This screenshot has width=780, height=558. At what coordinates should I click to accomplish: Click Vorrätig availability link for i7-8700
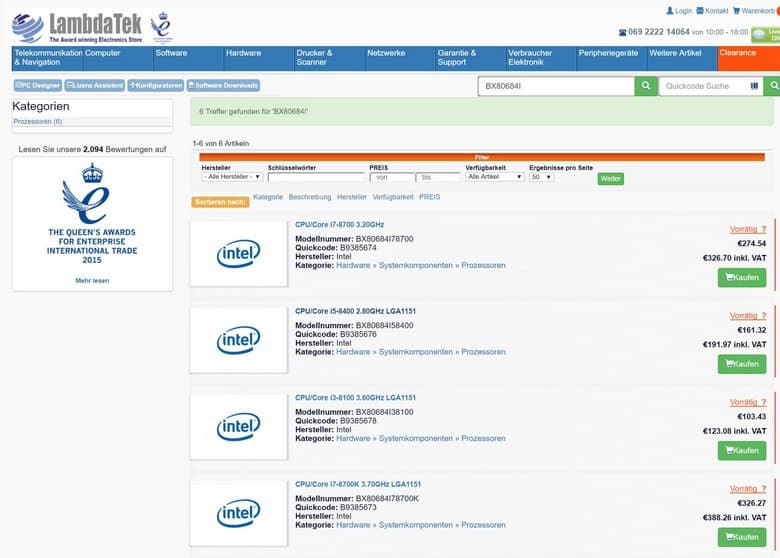click(x=748, y=229)
